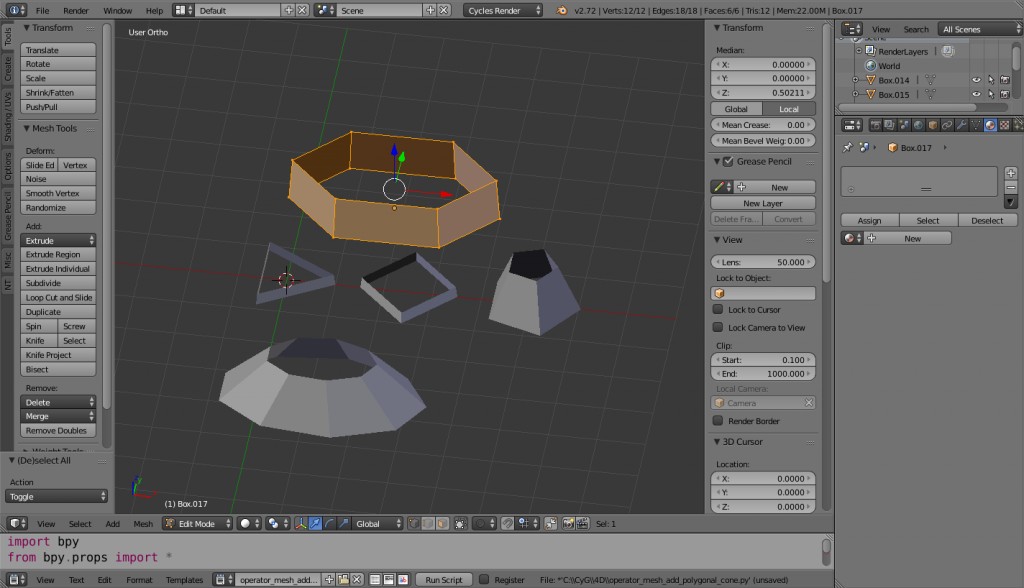1024x588 pixels.
Task: Open the World properties globe icon
Action: pyautogui.click(x=916, y=124)
